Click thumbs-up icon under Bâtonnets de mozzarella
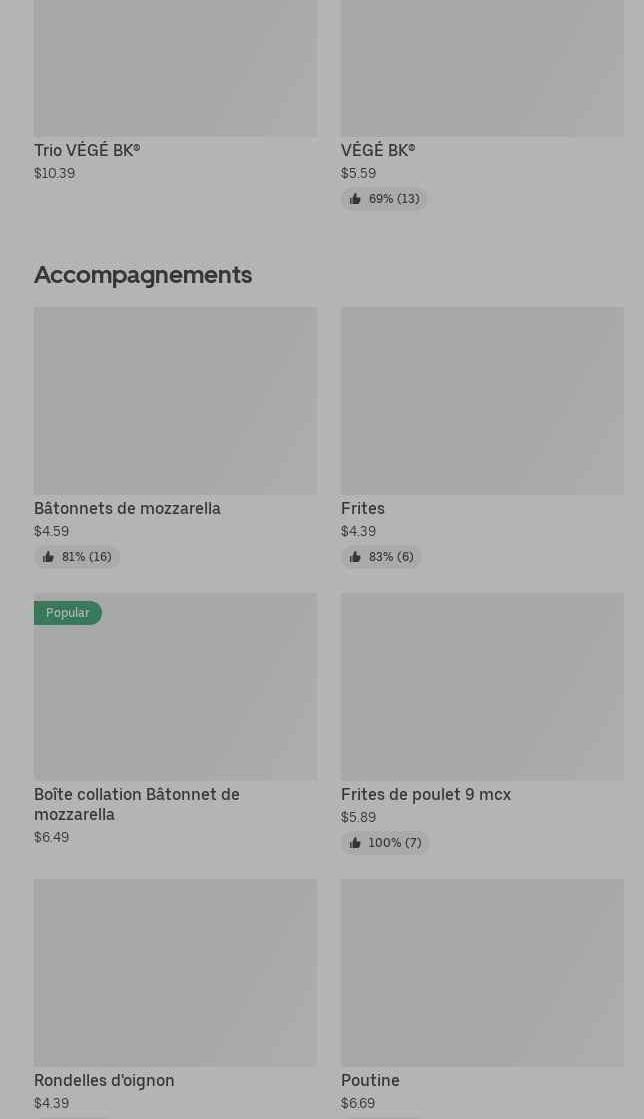 (x=48, y=557)
